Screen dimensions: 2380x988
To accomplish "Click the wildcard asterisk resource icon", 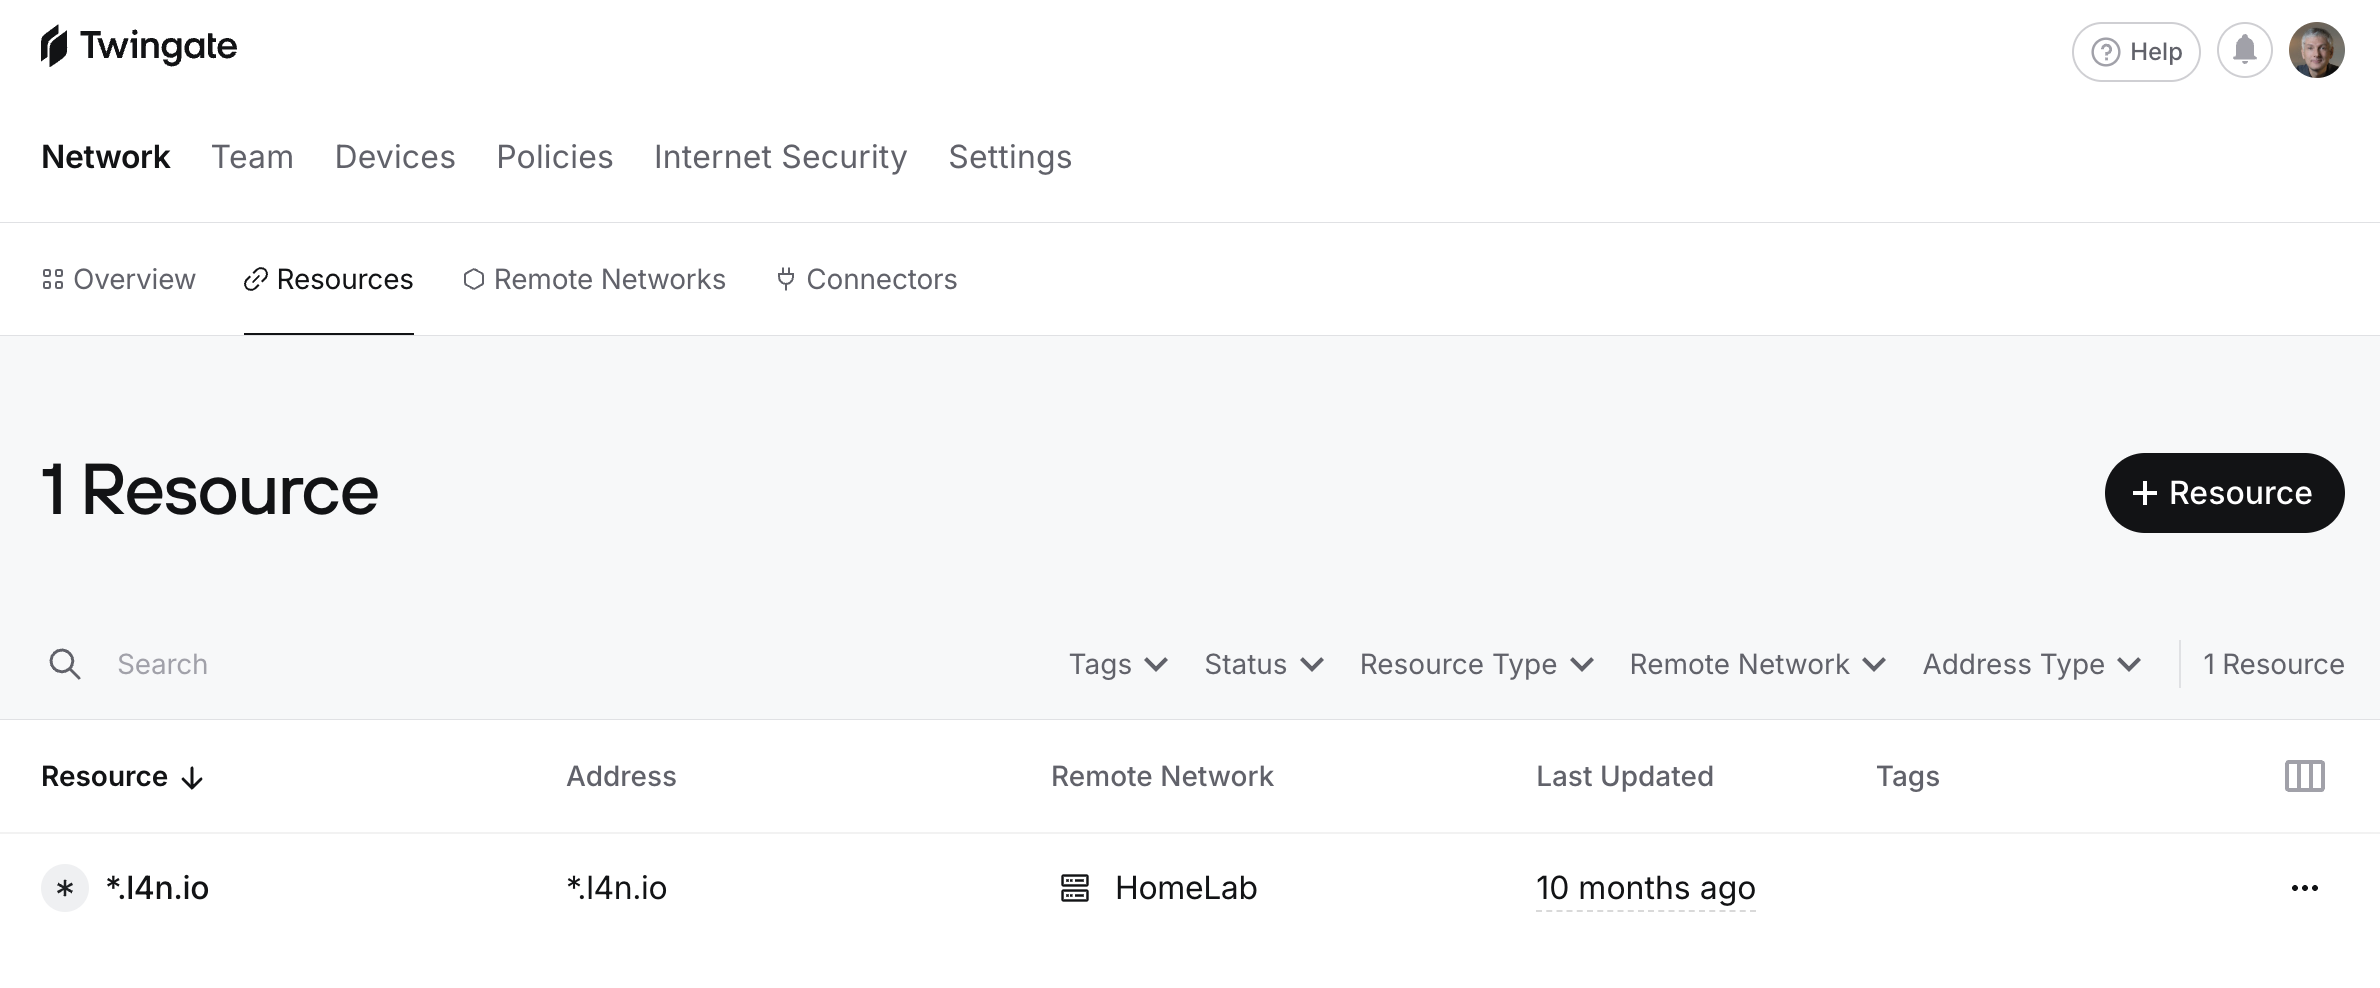I will 65,888.
